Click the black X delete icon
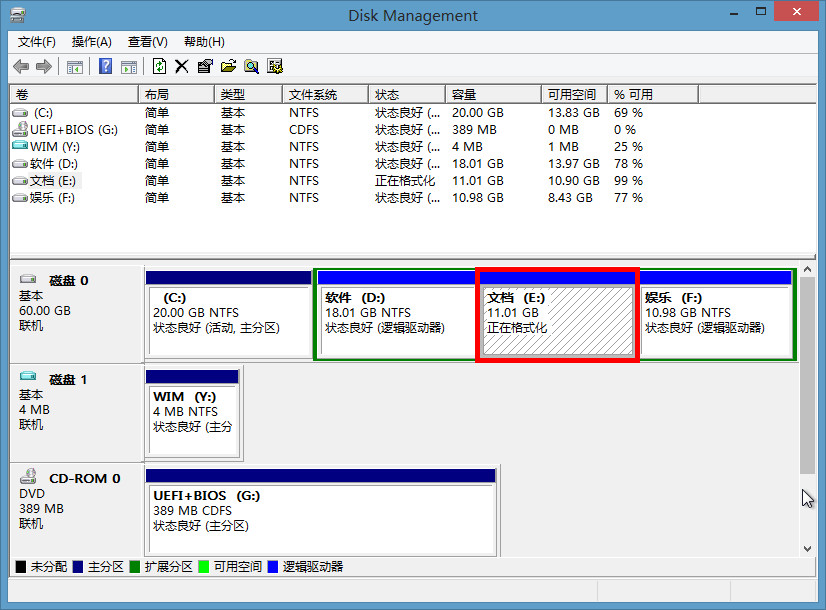 (x=181, y=67)
